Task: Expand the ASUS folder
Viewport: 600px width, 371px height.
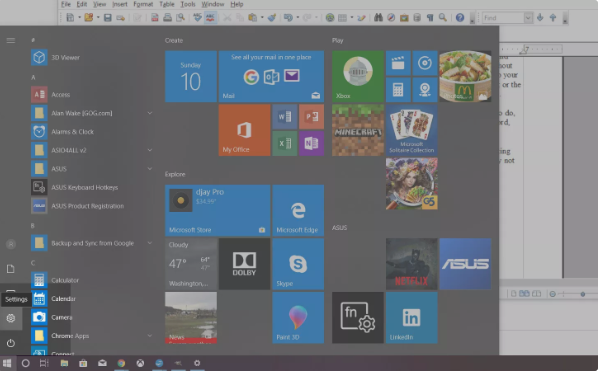Action: [x=150, y=169]
